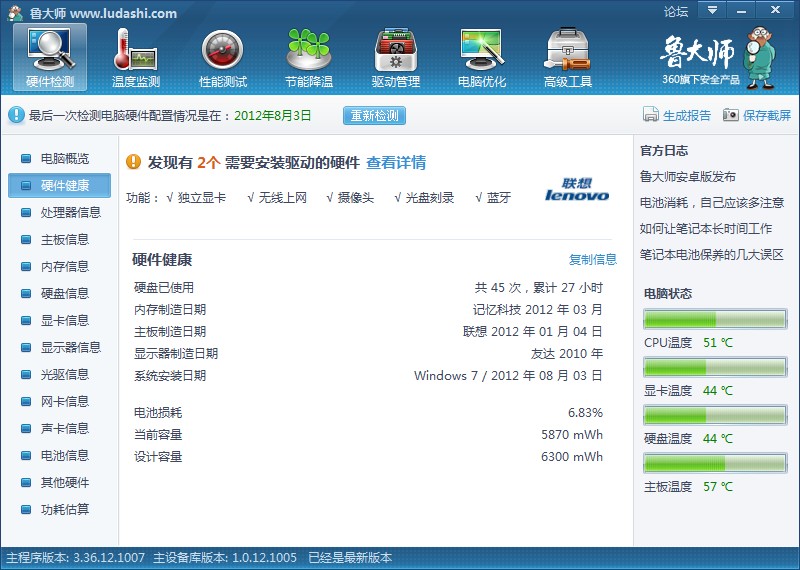Viewport: 800px width, 570px height.
Task: Click 系统安装日期 Windows 7 value
Action: [x=508, y=376]
